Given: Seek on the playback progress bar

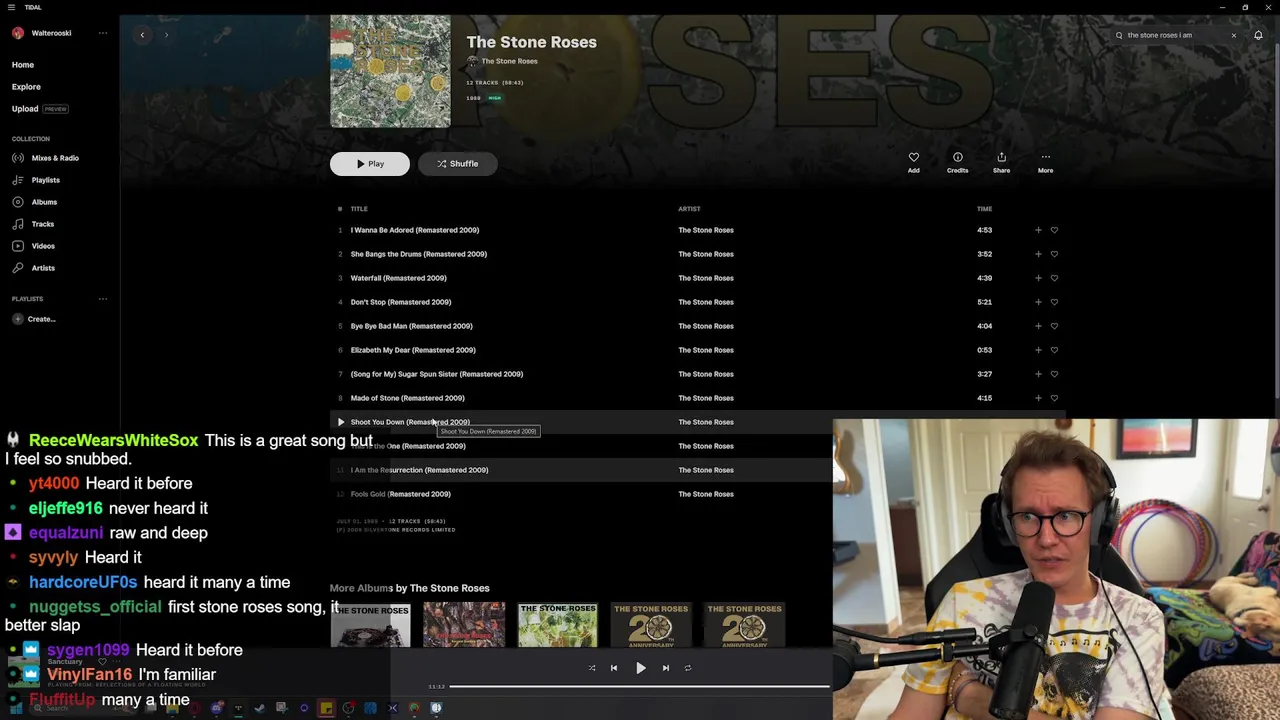Looking at the screenshot, I should (639, 686).
